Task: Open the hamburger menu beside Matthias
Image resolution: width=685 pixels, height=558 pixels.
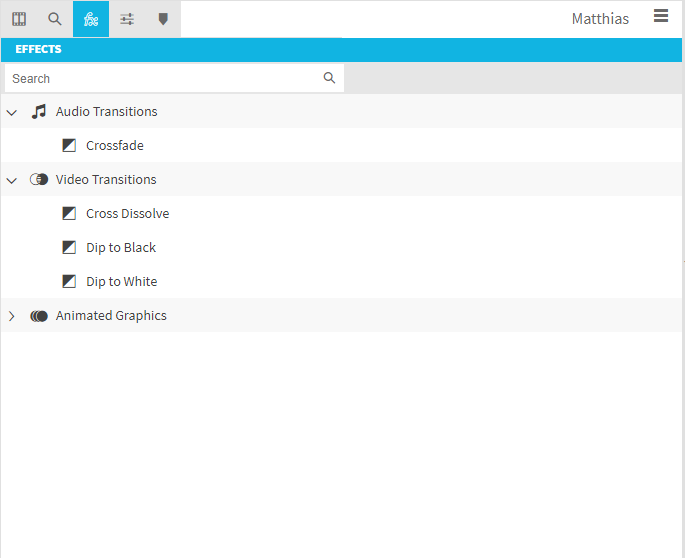Action: pos(660,16)
